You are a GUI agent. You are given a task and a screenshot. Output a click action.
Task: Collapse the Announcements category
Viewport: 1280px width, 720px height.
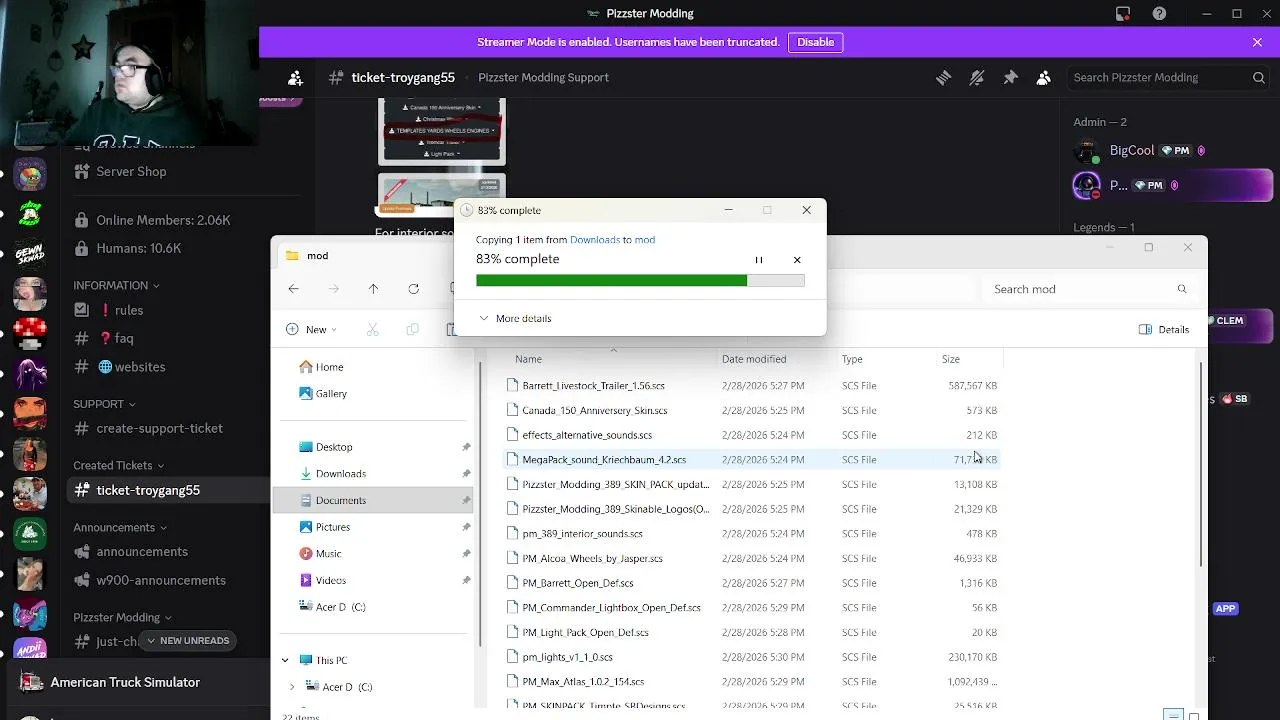click(119, 527)
